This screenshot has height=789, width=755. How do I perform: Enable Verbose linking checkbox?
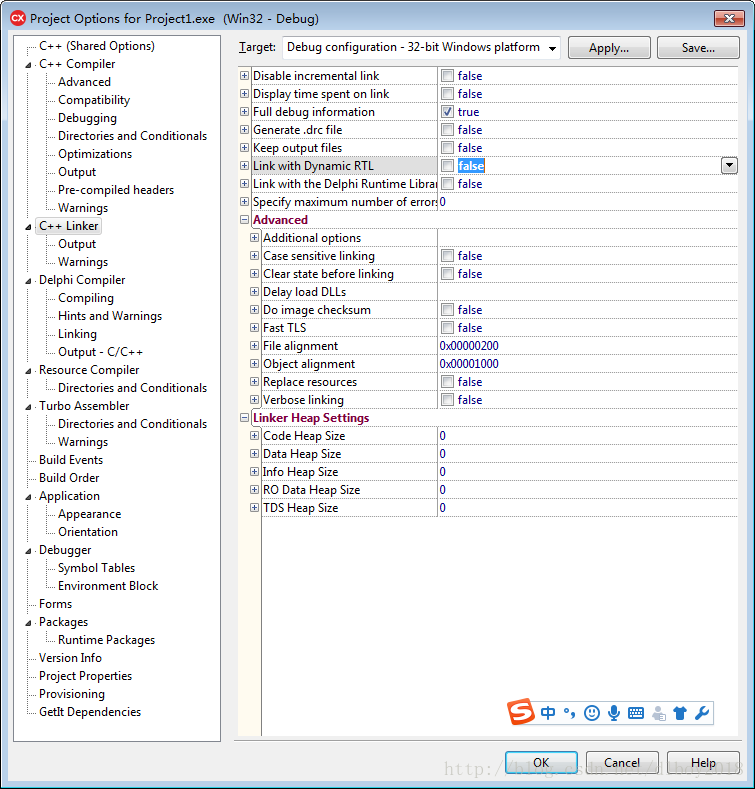click(447, 400)
